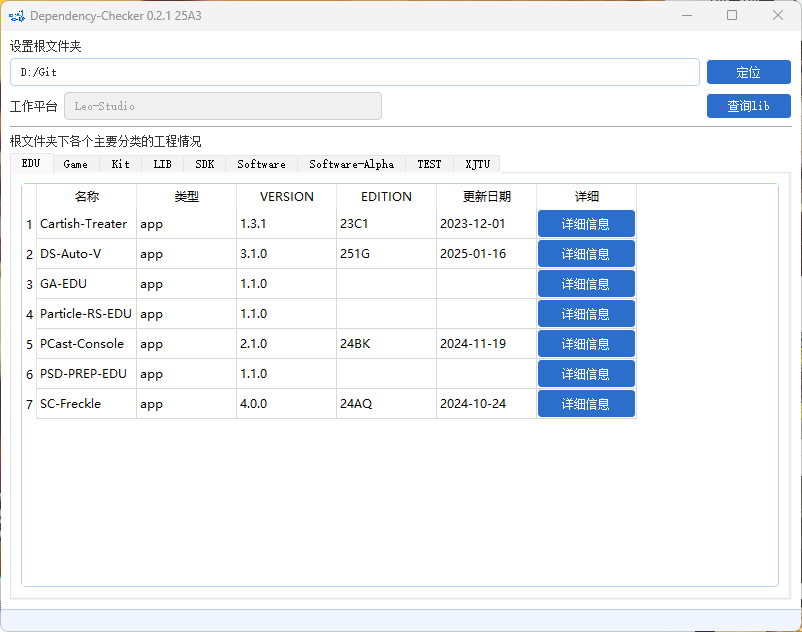Maximize the Dependency-Checker window

pos(732,16)
